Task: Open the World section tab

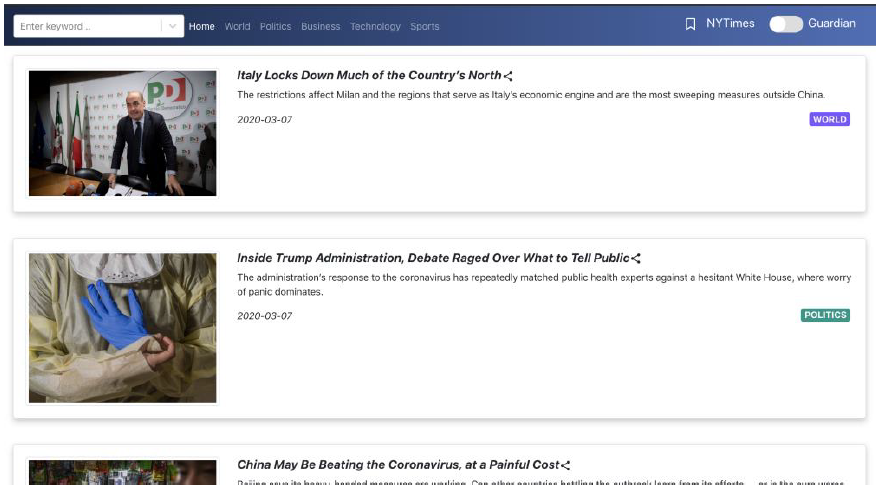Action: (x=237, y=26)
